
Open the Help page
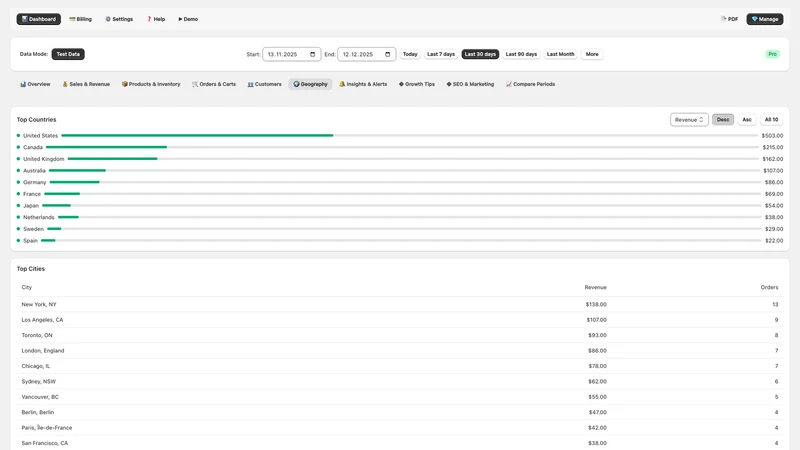click(156, 19)
